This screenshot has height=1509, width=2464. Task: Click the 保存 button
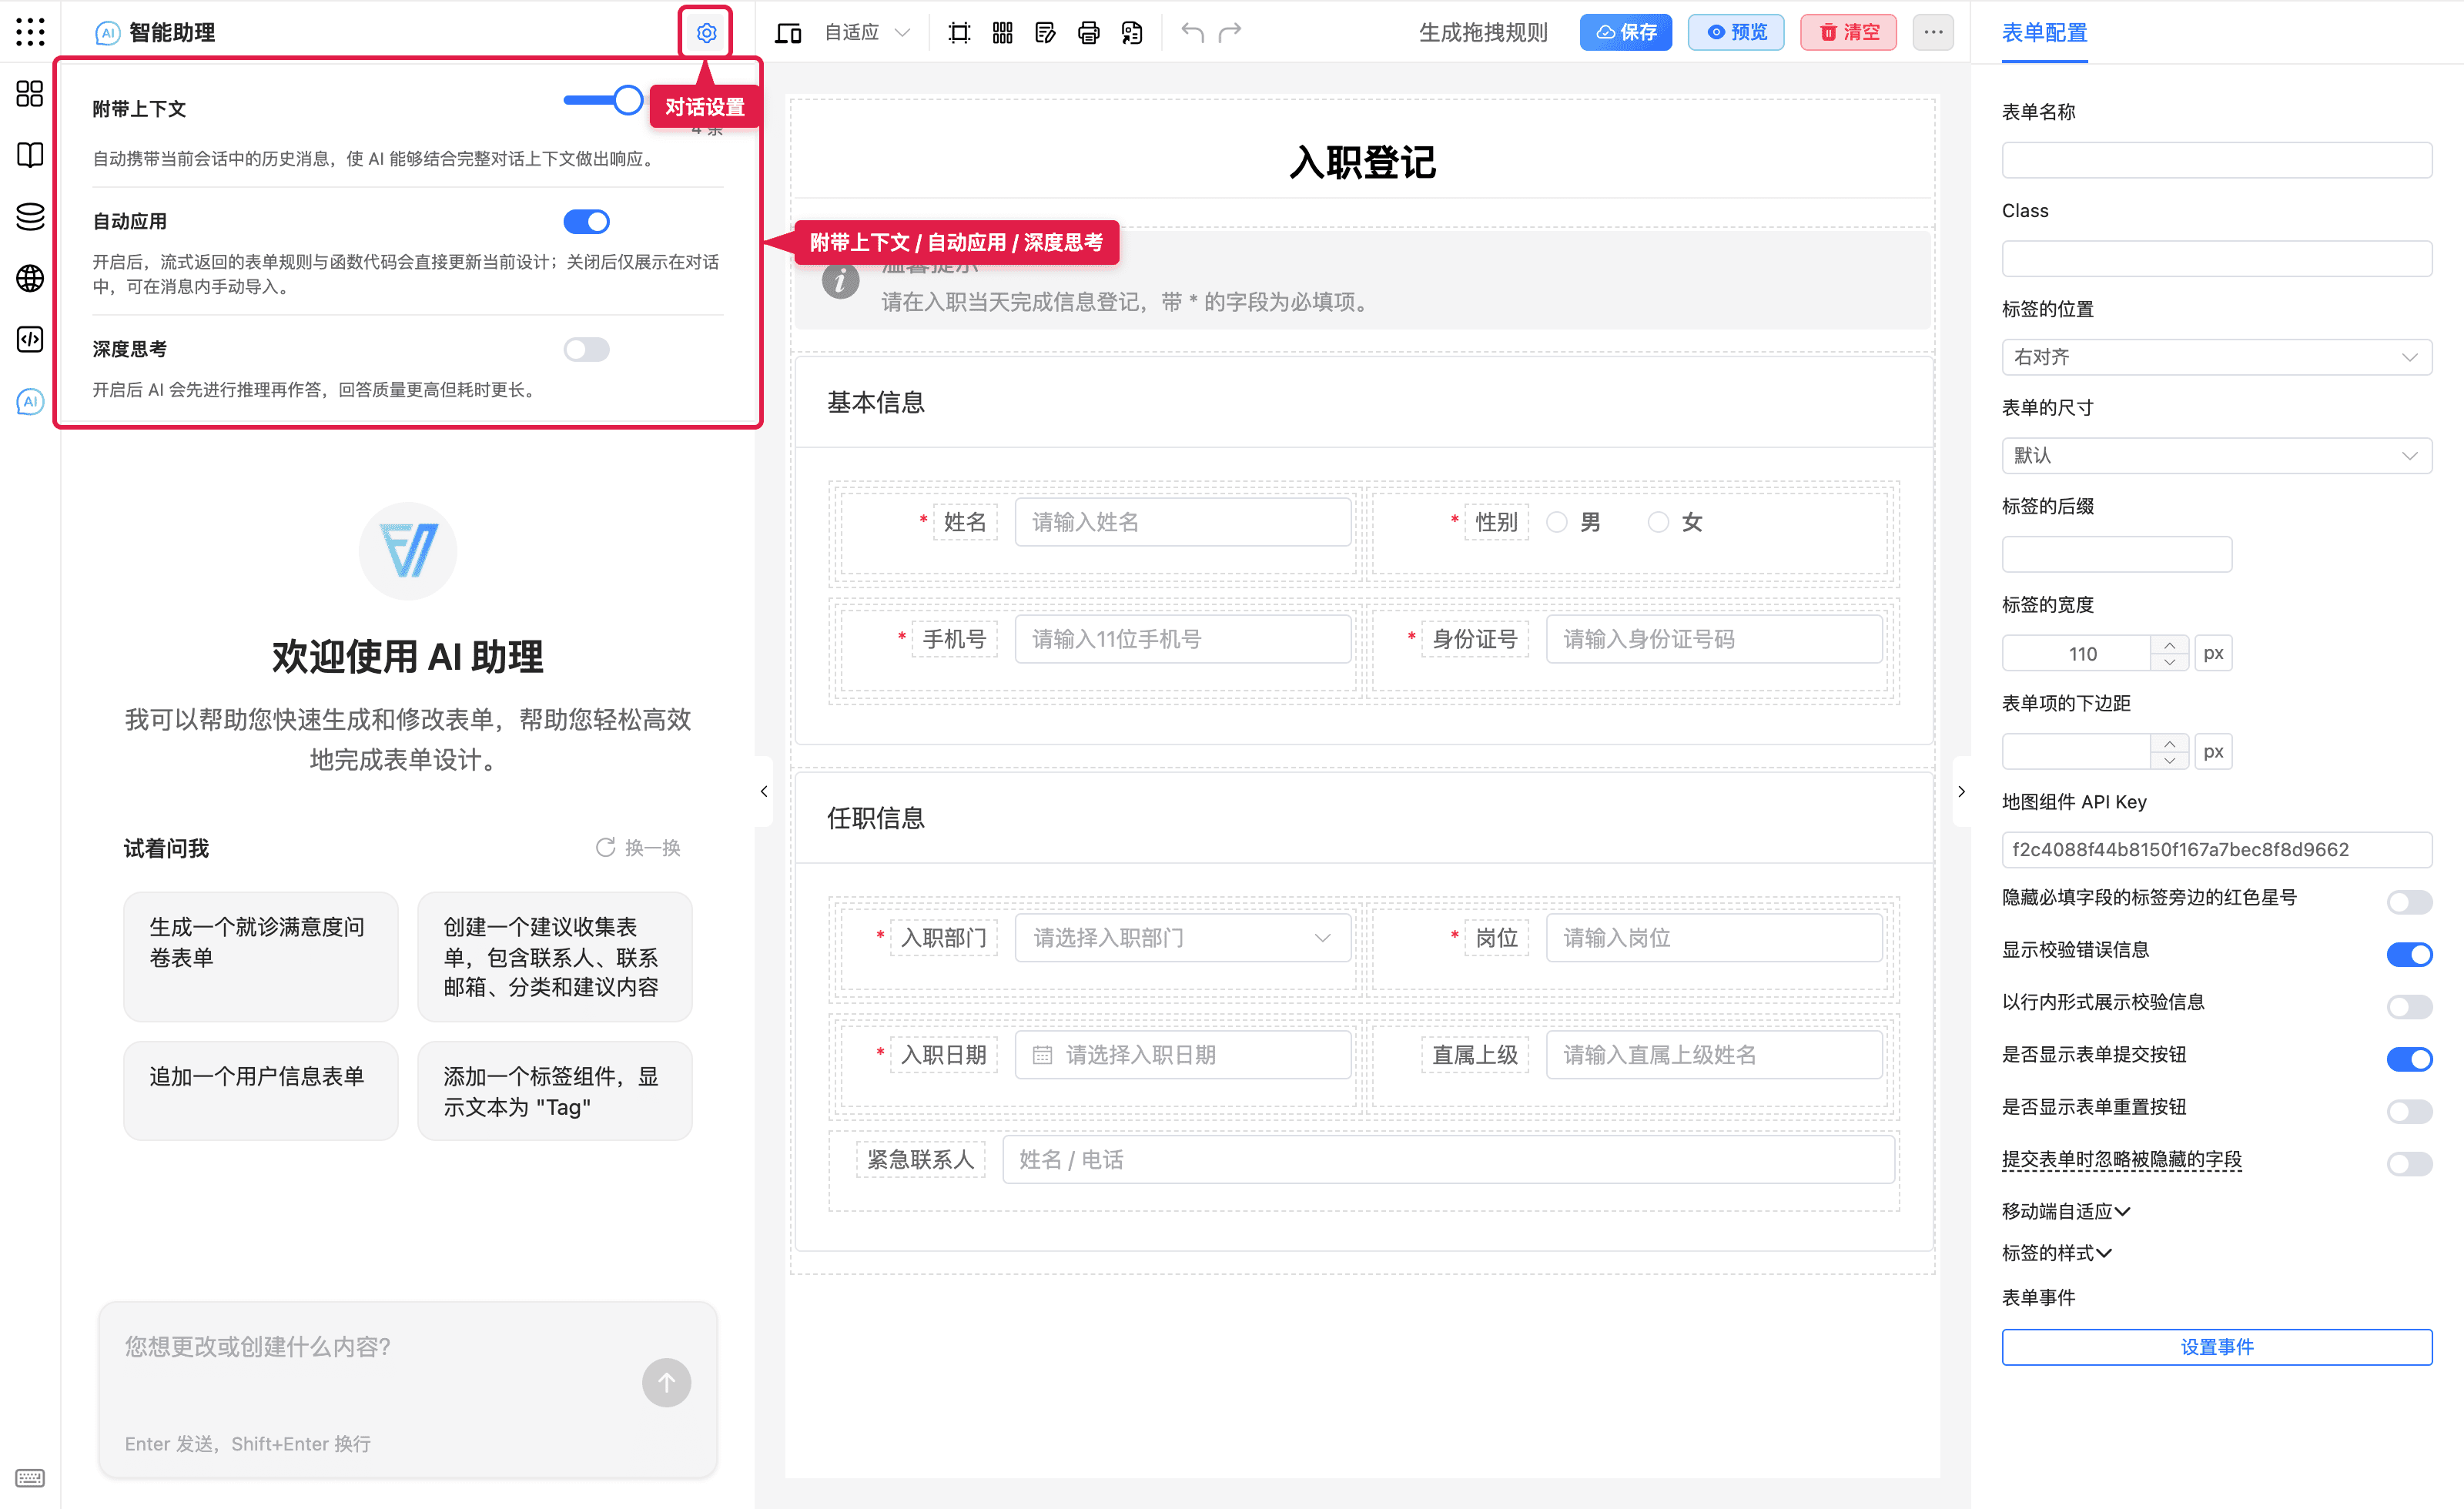click(1625, 33)
